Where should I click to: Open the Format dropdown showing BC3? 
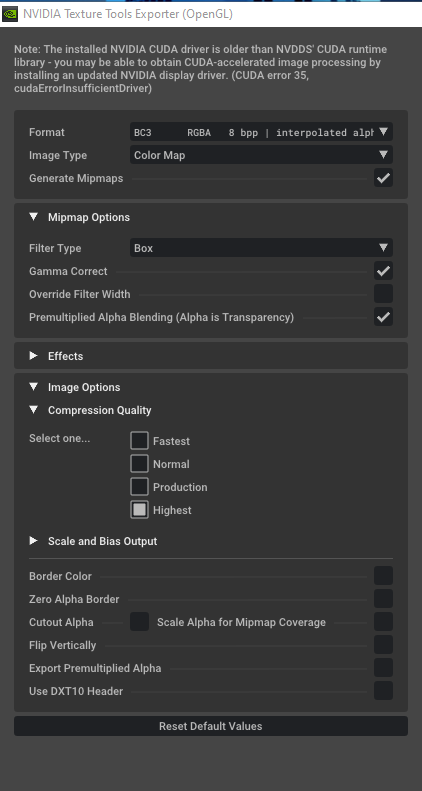261,132
